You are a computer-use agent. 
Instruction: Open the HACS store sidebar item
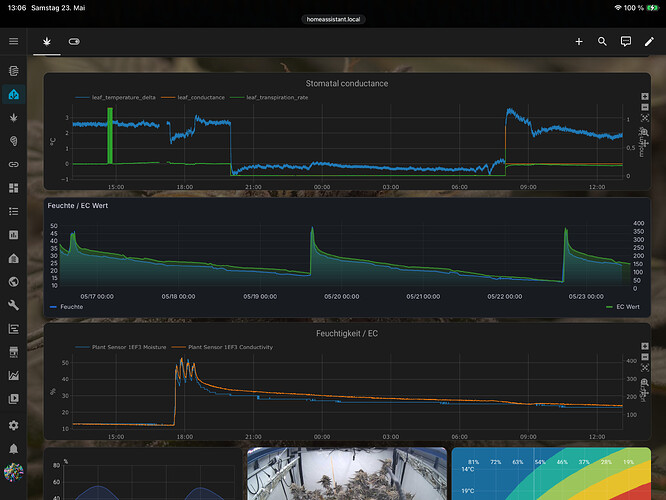[14, 352]
